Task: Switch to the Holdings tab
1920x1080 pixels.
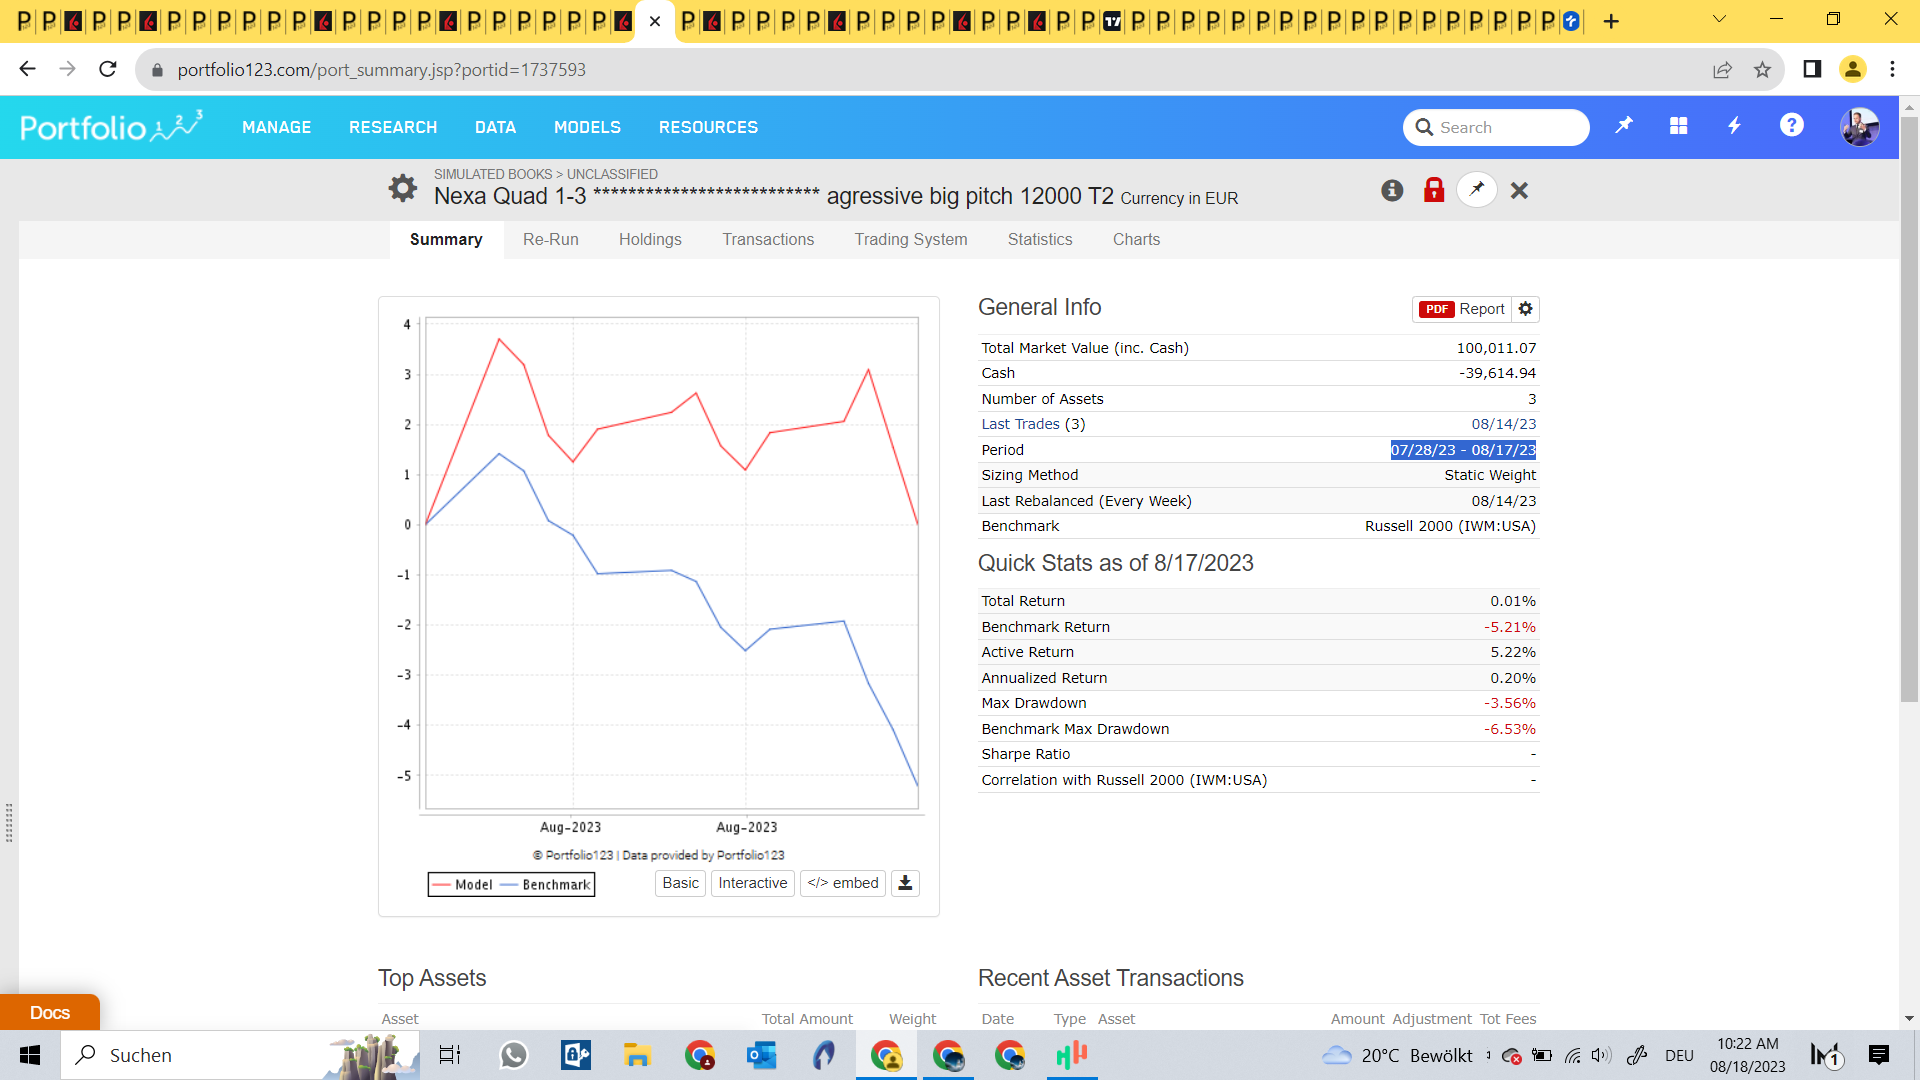Action: coord(650,239)
